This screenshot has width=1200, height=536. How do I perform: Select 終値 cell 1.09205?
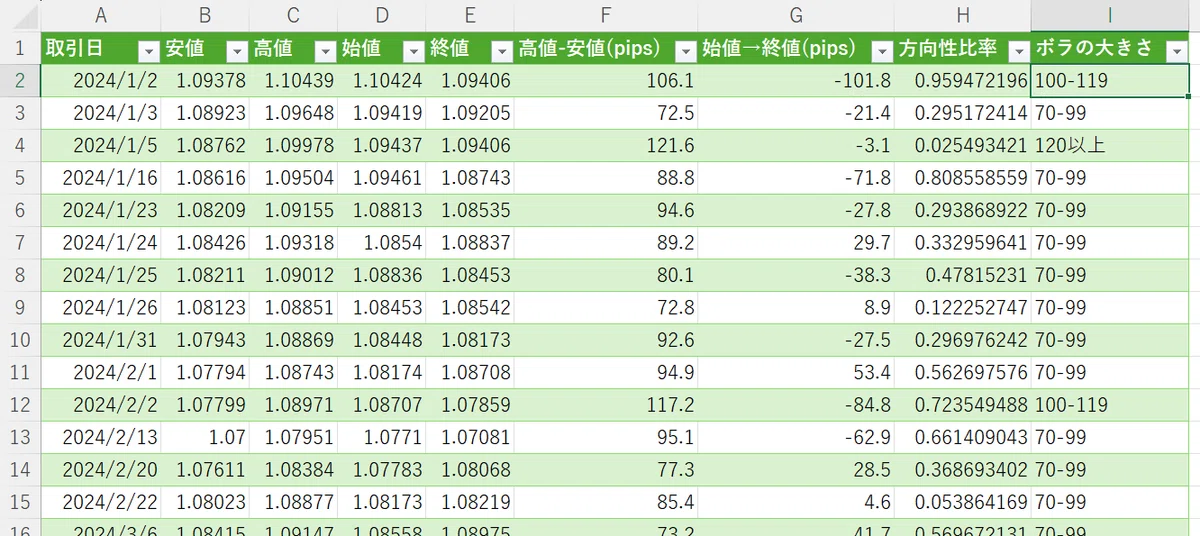(469, 113)
